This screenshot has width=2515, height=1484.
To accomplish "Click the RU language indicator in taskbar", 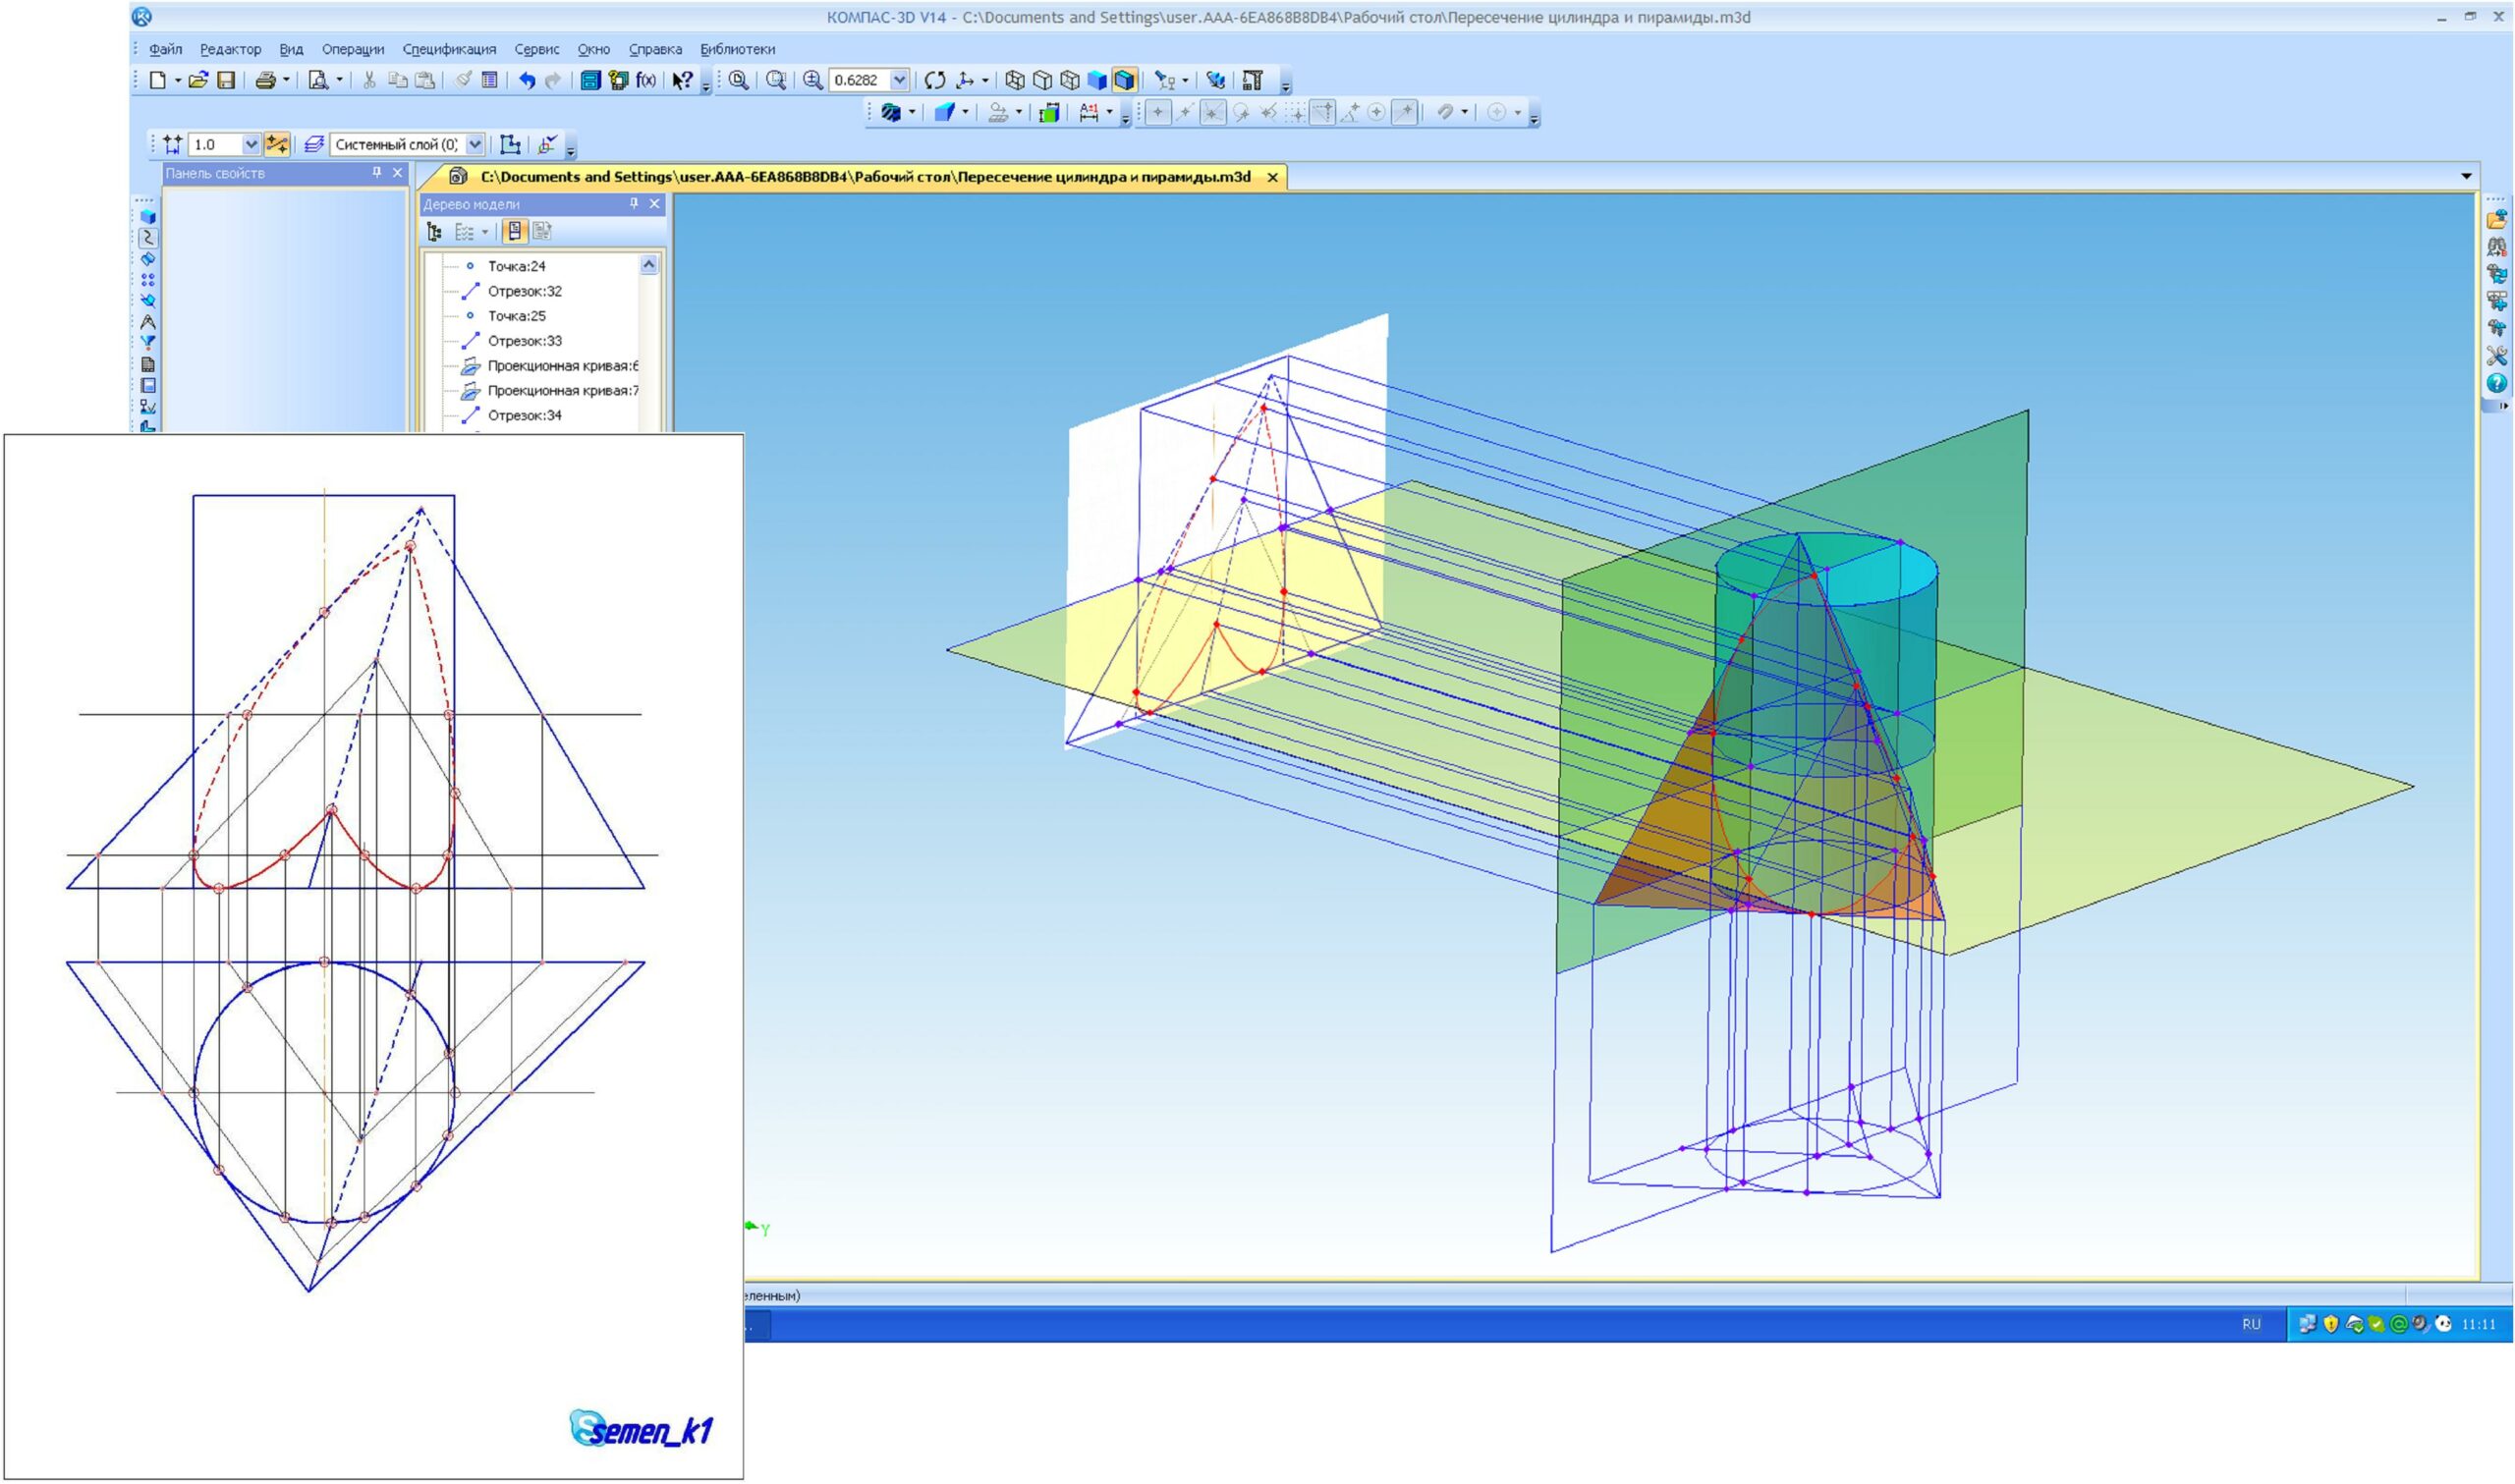I will pyautogui.click(x=2251, y=1324).
